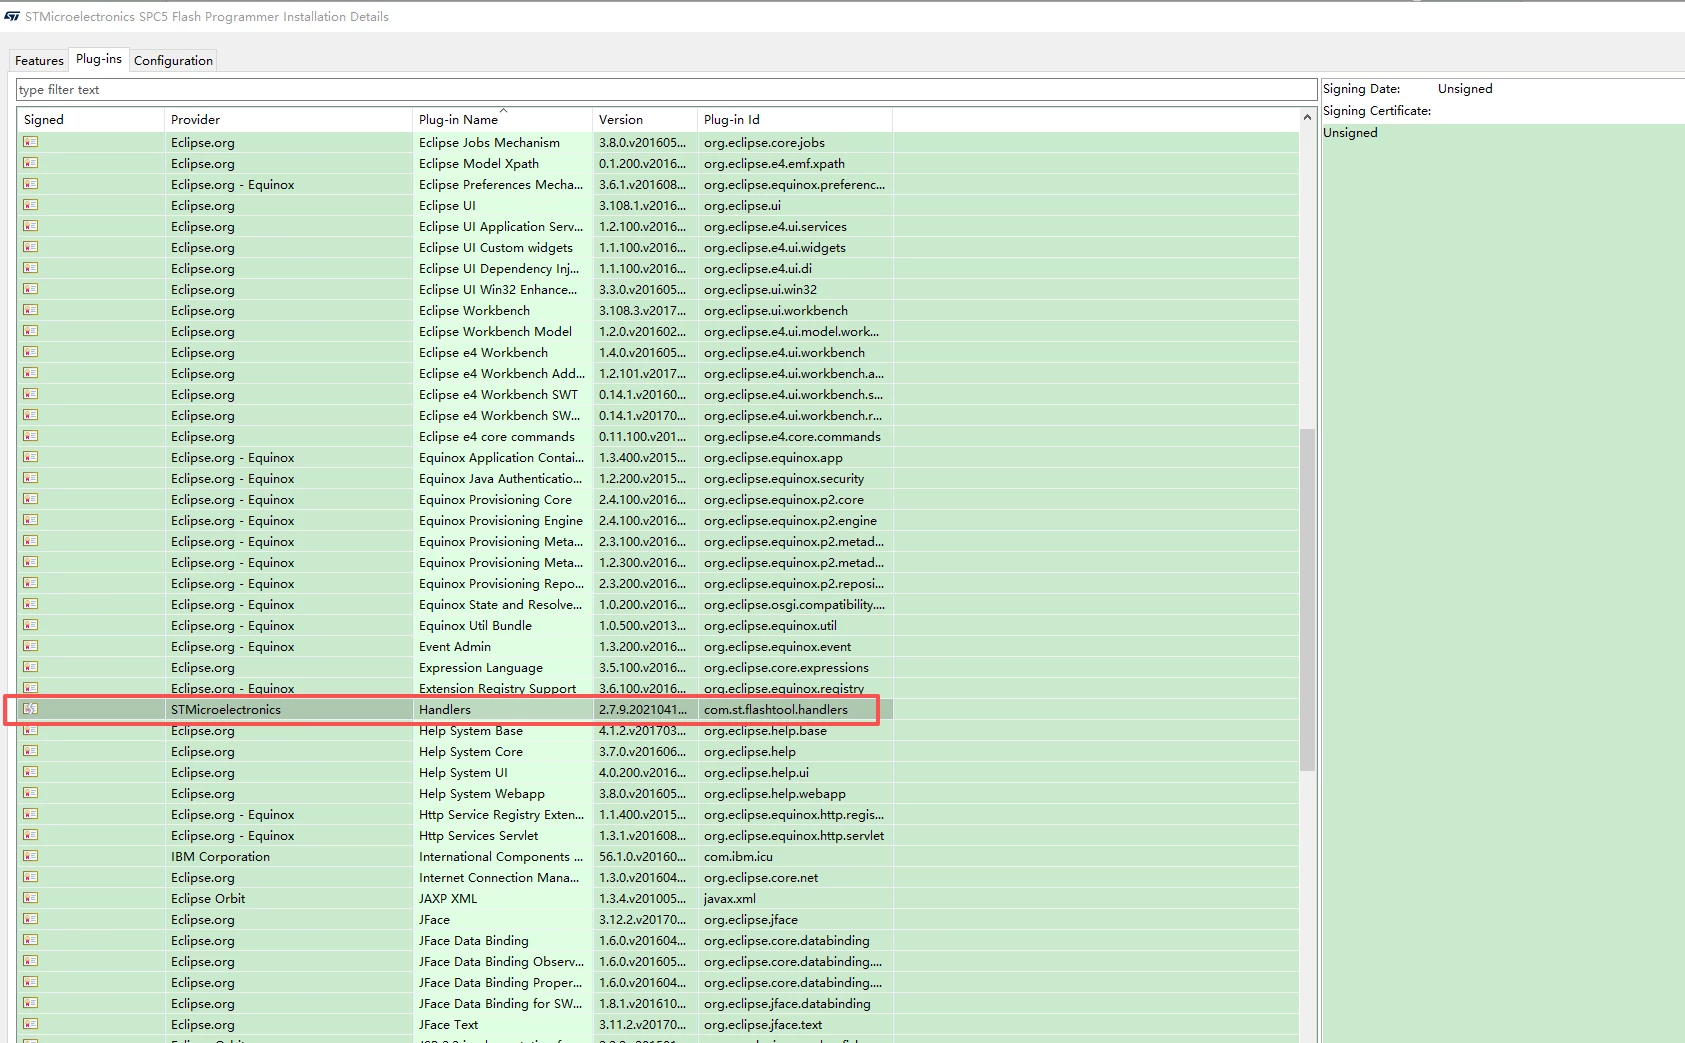Select Extension Registry Support plug-in name
This screenshot has width=1685, height=1043.
click(497, 688)
